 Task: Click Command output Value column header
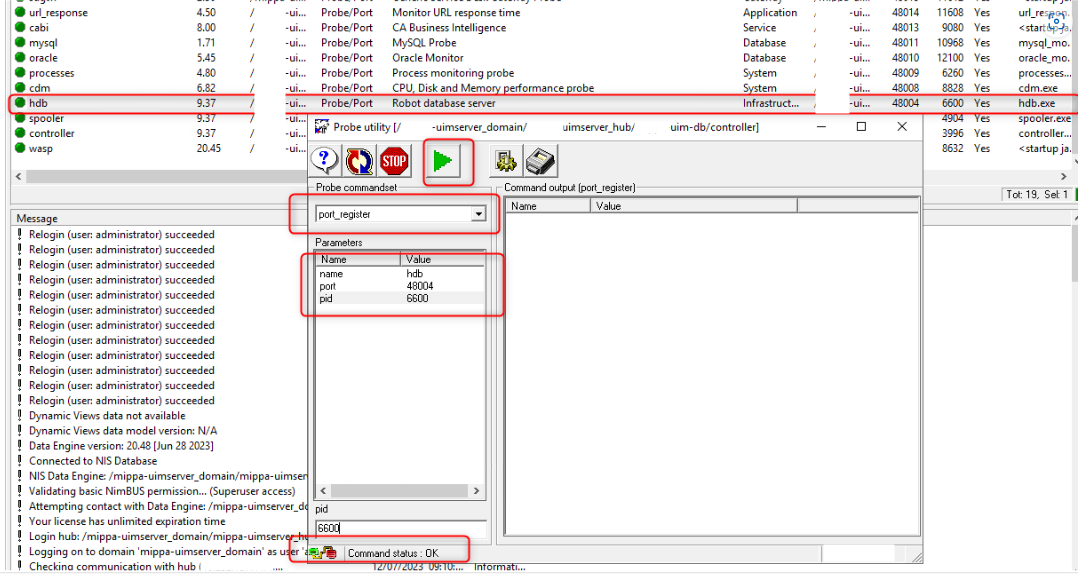(x=694, y=205)
